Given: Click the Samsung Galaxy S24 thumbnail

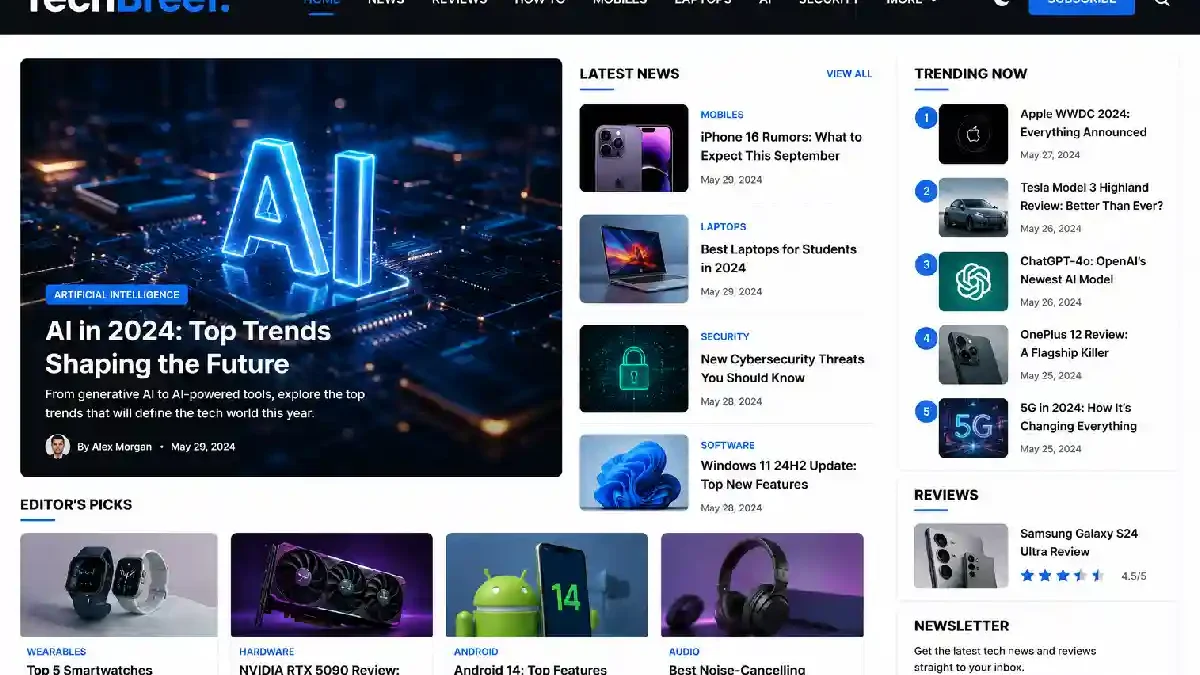Looking at the screenshot, I should [x=961, y=556].
